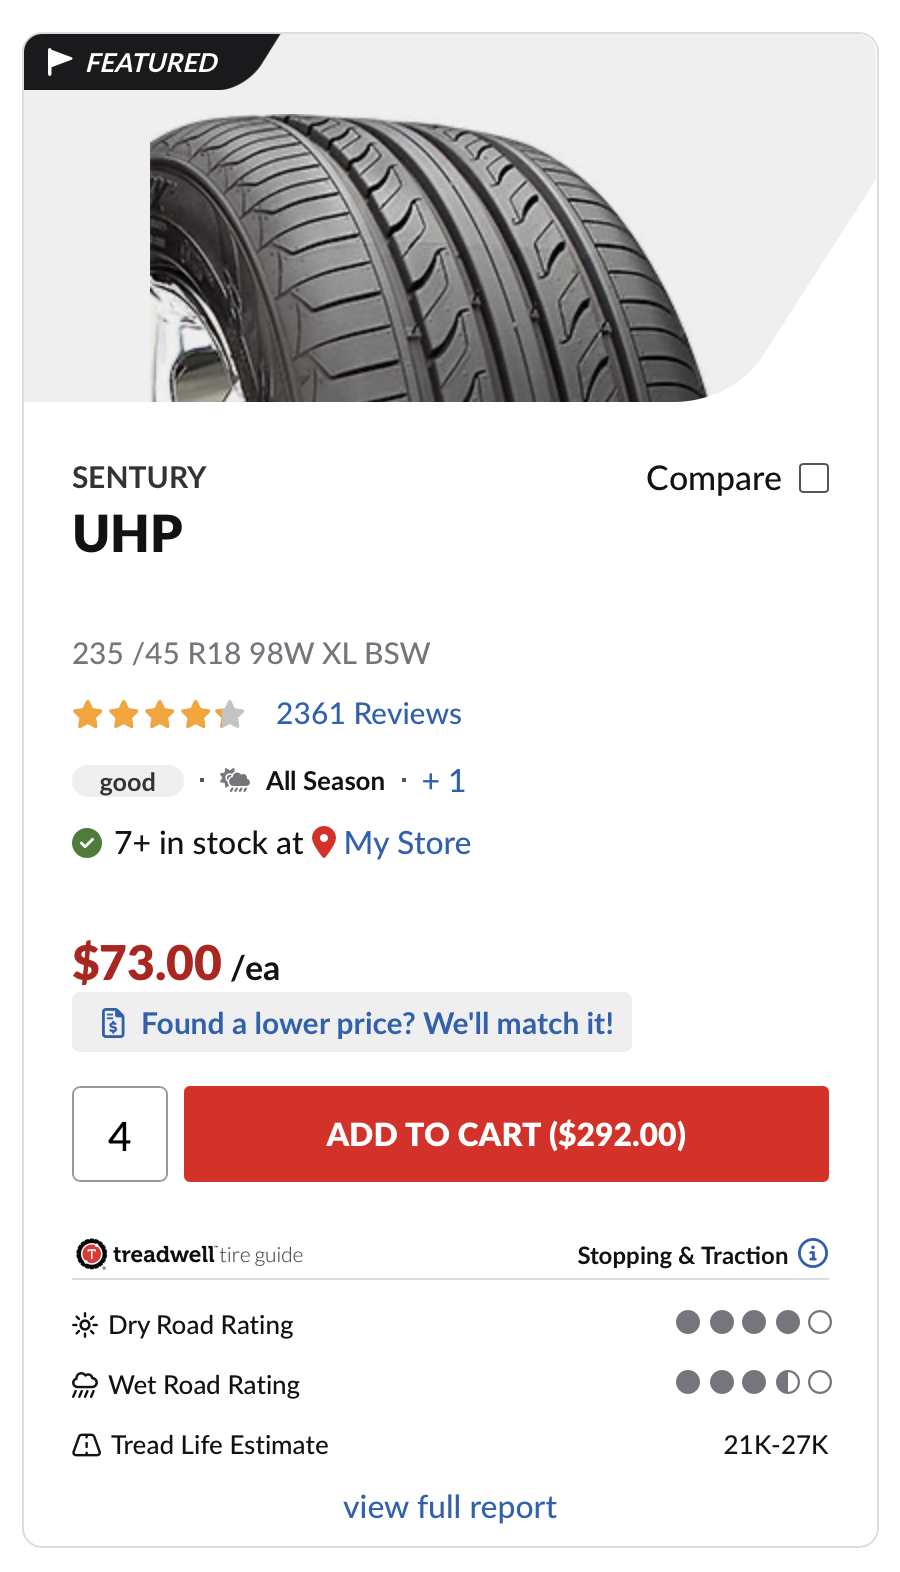
Task: Click the green in-stock checkmark icon
Action: (x=87, y=843)
